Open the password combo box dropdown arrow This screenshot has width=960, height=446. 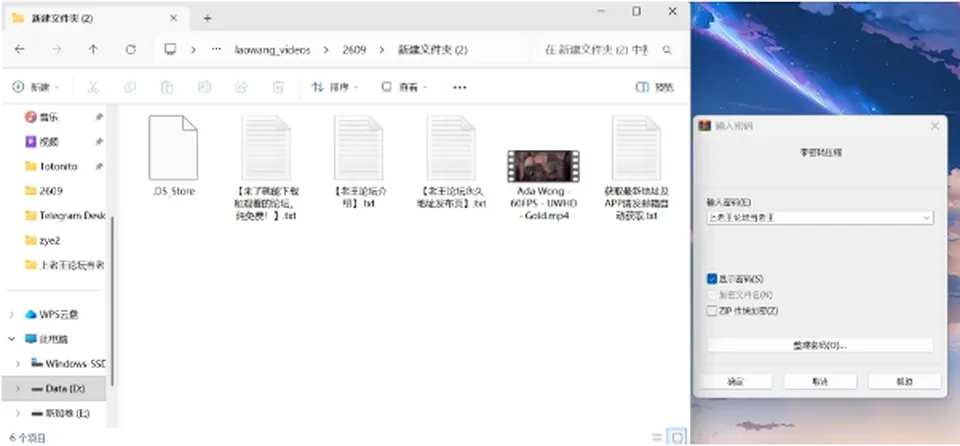(x=926, y=217)
